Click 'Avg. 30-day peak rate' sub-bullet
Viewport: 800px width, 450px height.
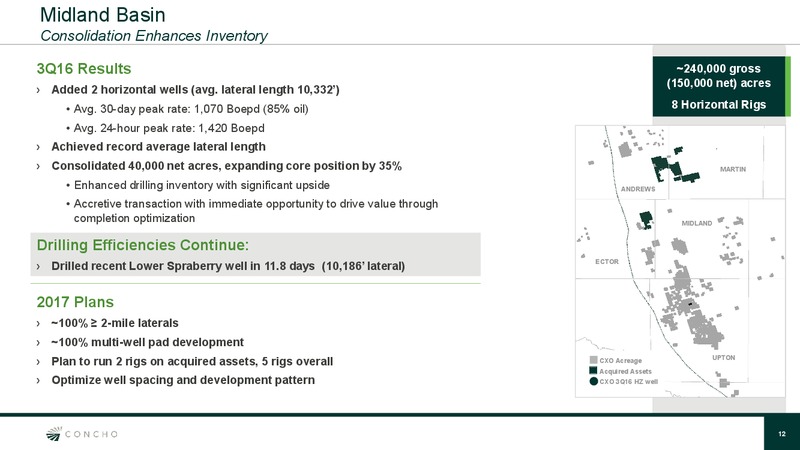click(191, 109)
